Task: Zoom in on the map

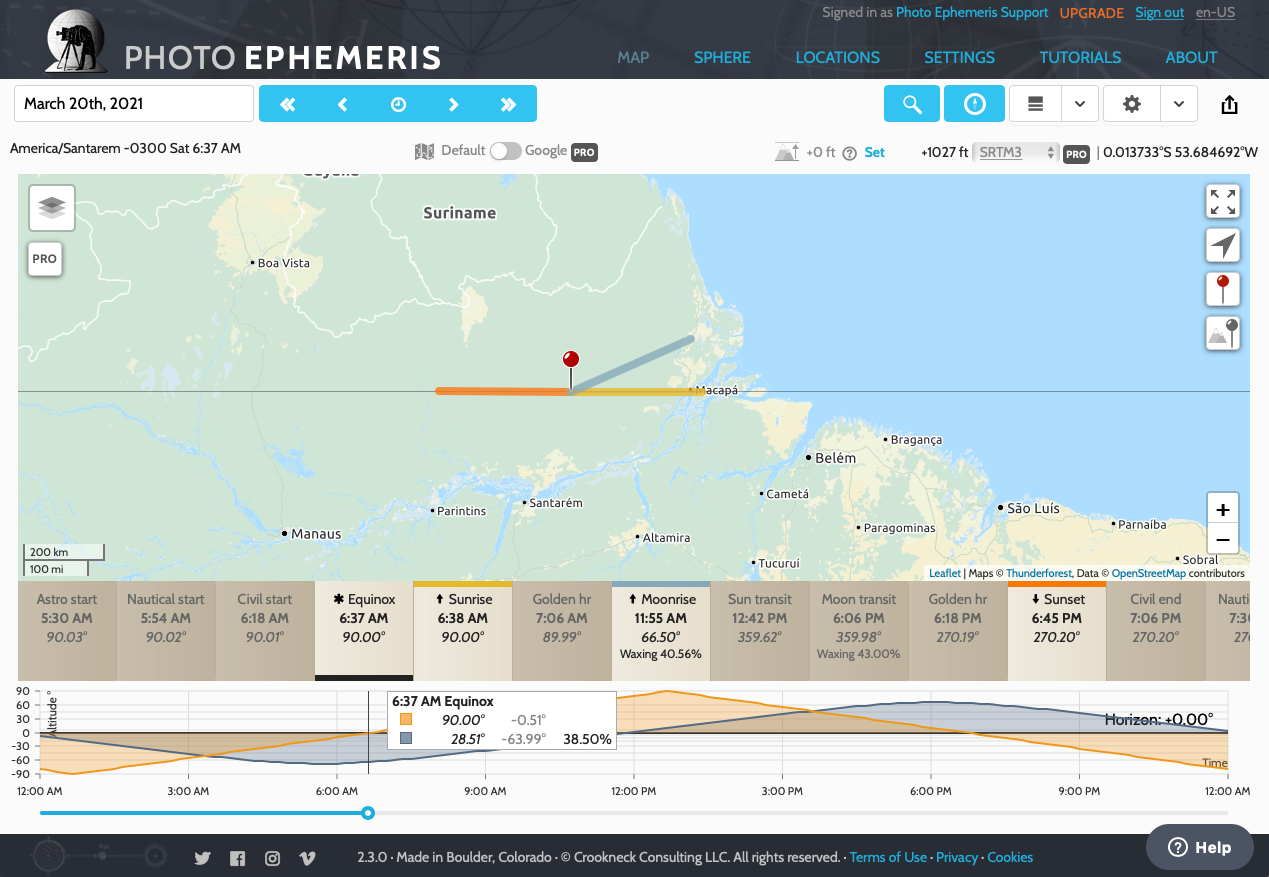Action: pos(1222,509)
